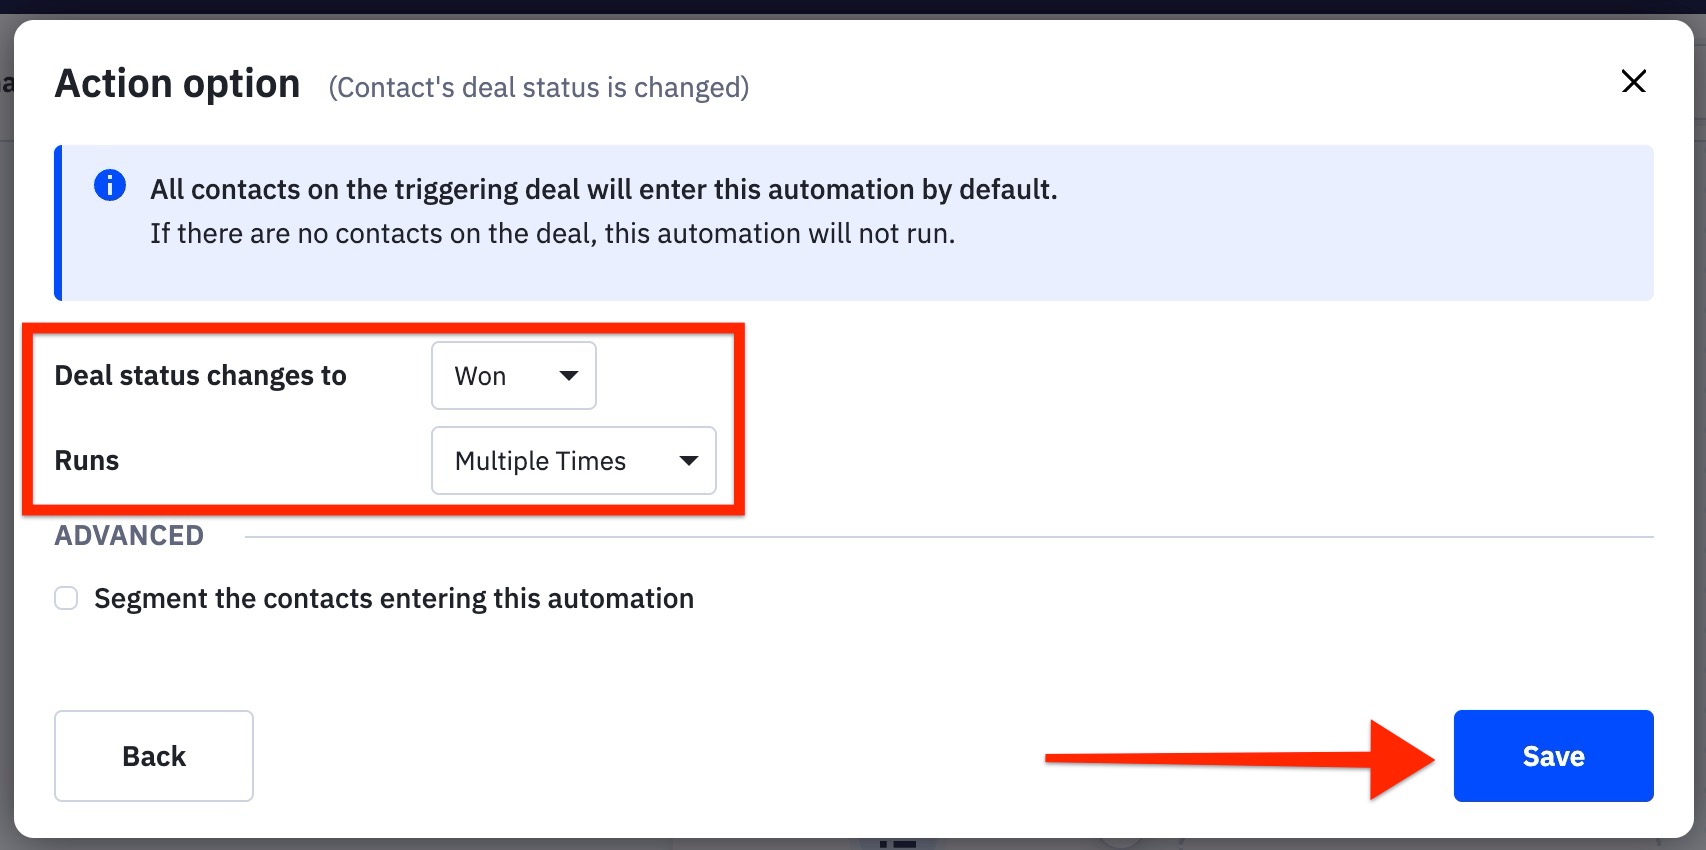Screen dimensions: 1706x850
Task: Go back to the previous step
Action: (x=153, y=756)
